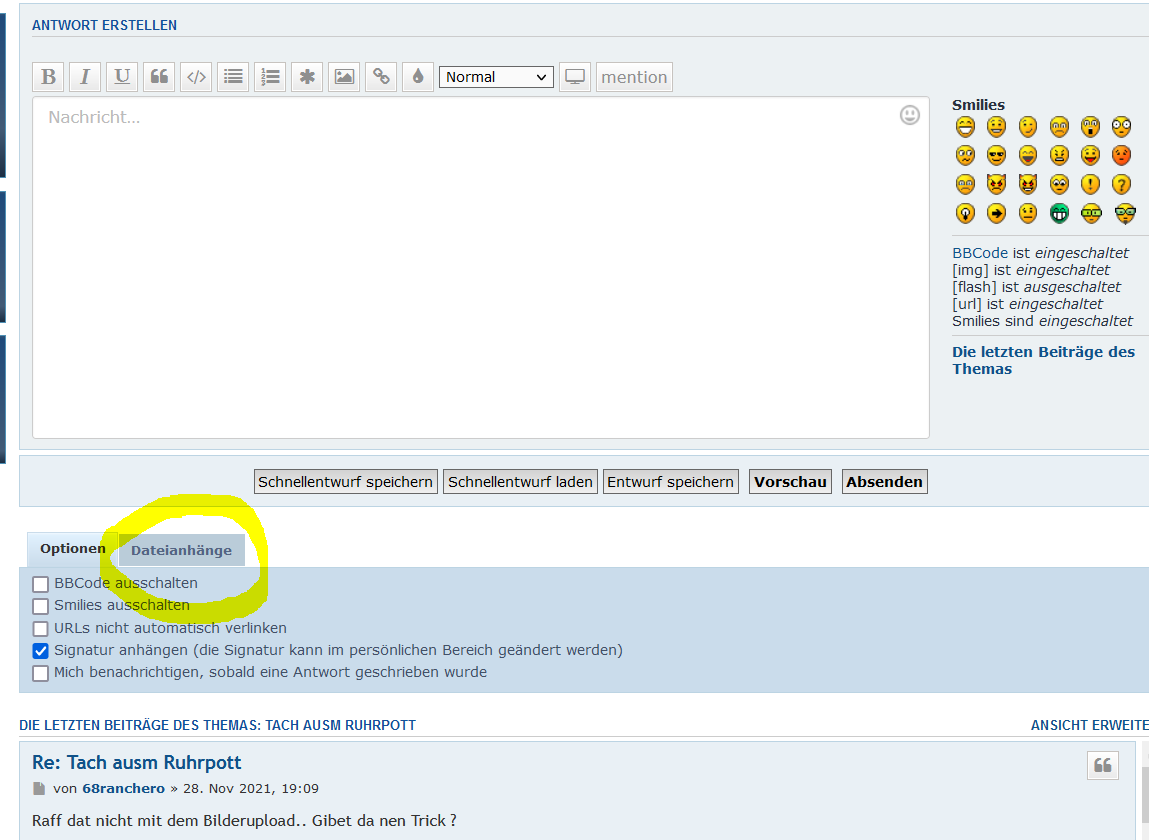Insert an image with the picture icon
Screen dimensions: 1149x840
coord(344,77)
